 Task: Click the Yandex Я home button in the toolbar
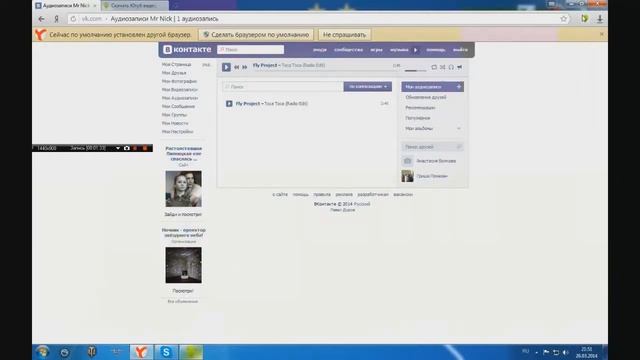tap(56, 19)
